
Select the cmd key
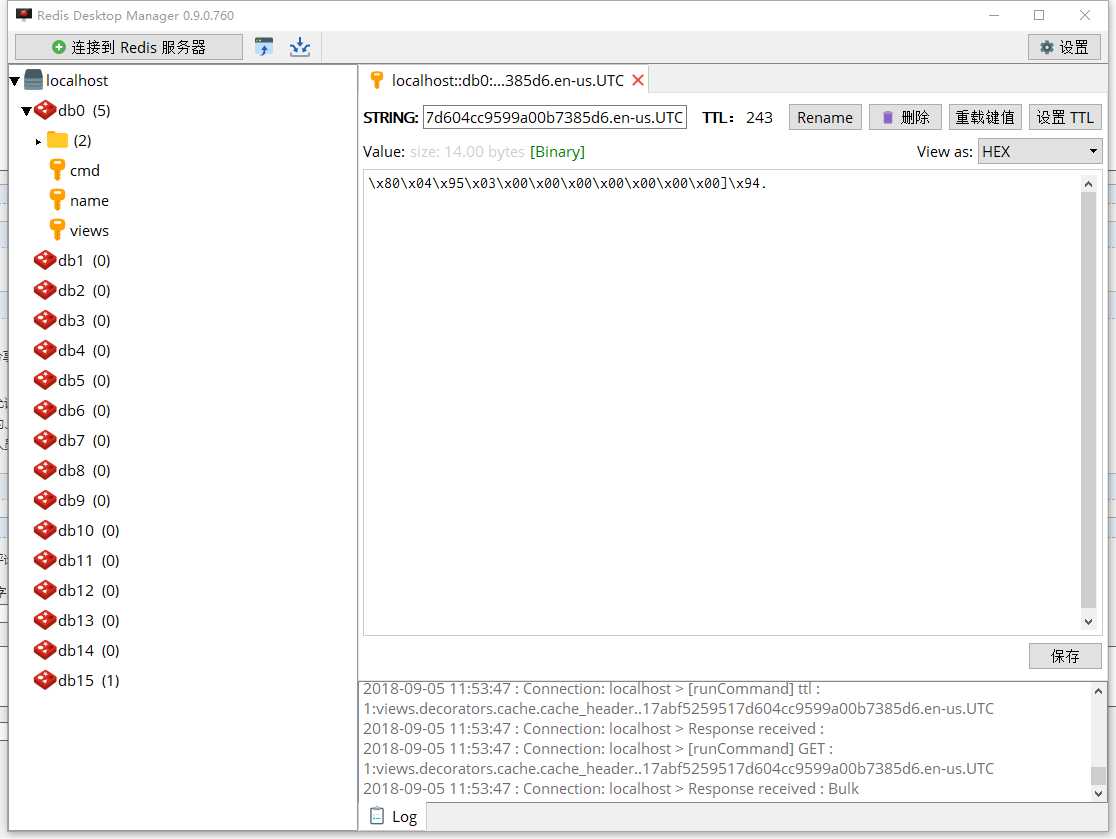point(85,171)
